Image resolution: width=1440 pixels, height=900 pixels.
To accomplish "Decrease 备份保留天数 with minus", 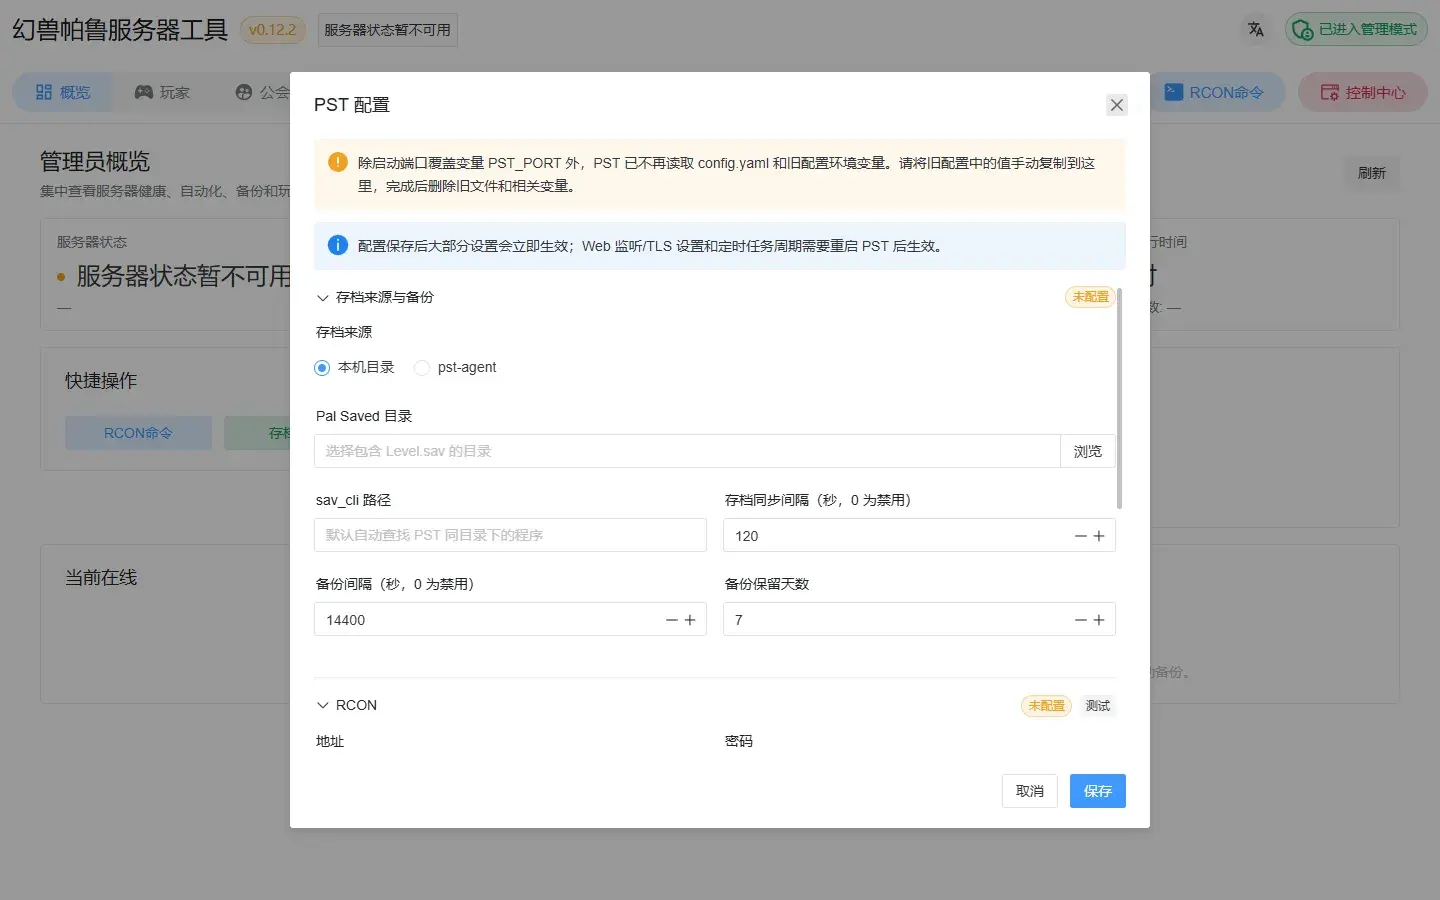I will (1080, 620).
